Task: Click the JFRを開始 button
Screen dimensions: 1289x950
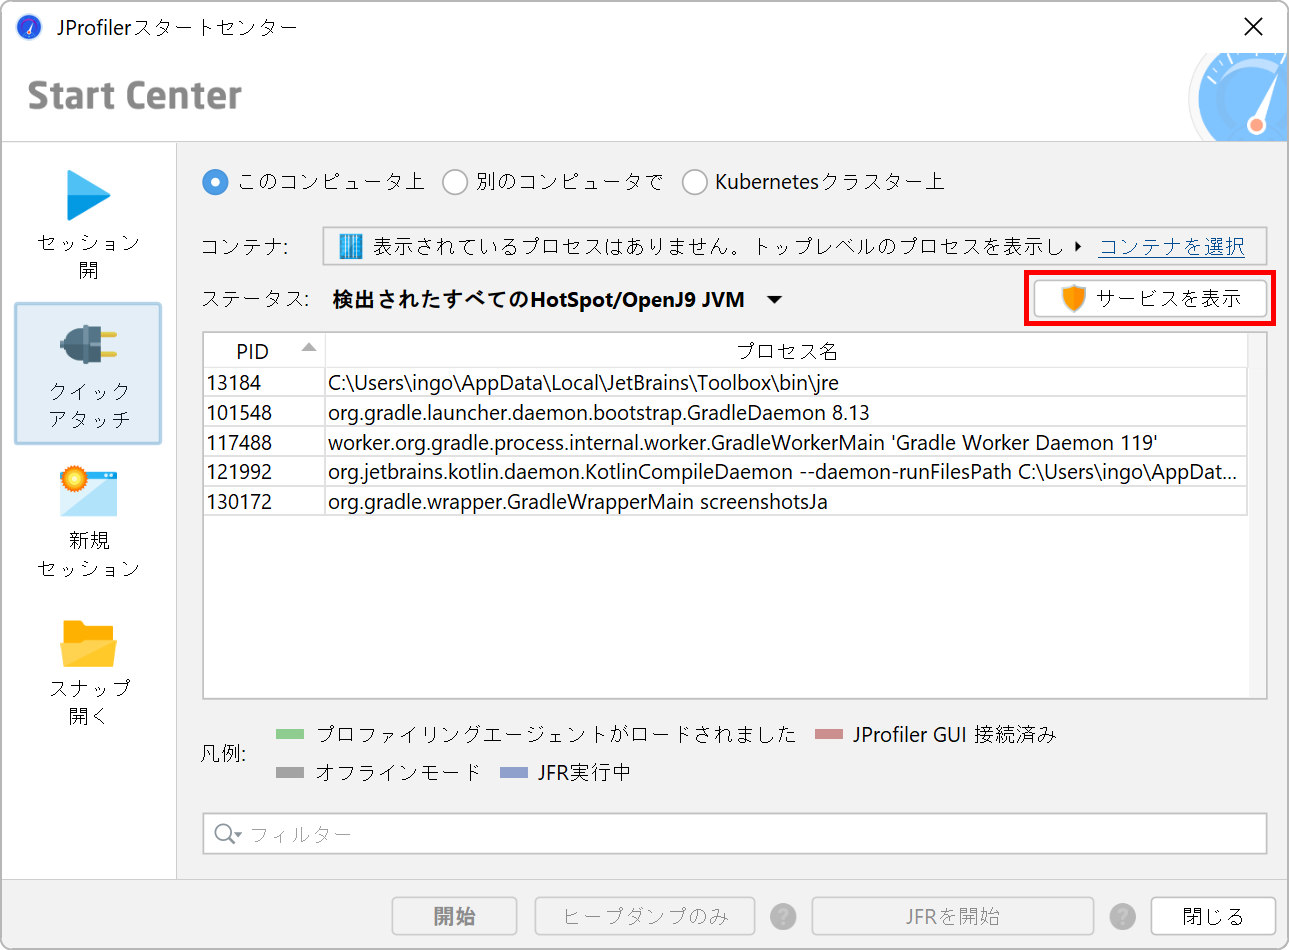Action: 953,916
